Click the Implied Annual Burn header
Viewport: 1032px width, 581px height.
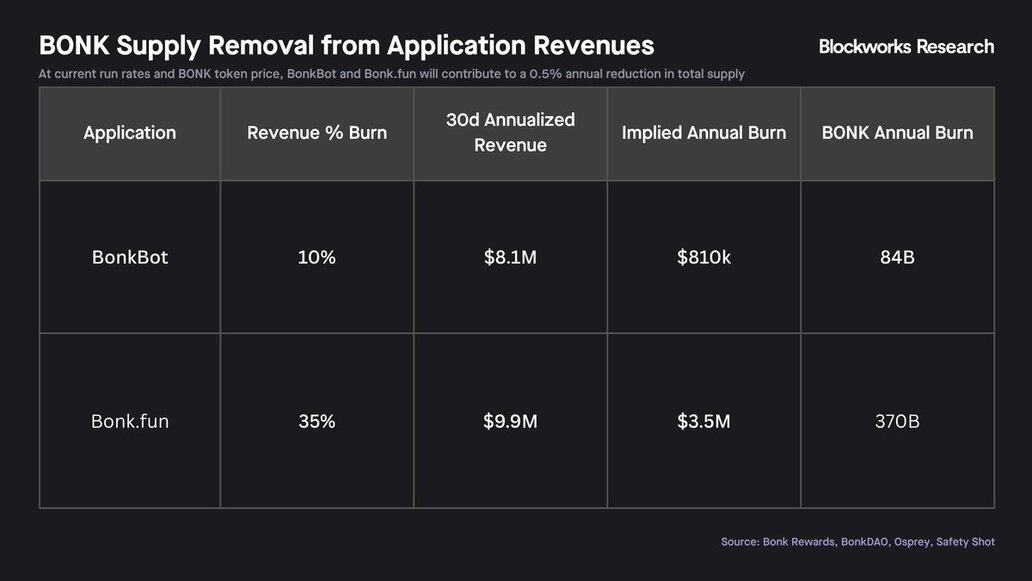click(x=703, y=133)
